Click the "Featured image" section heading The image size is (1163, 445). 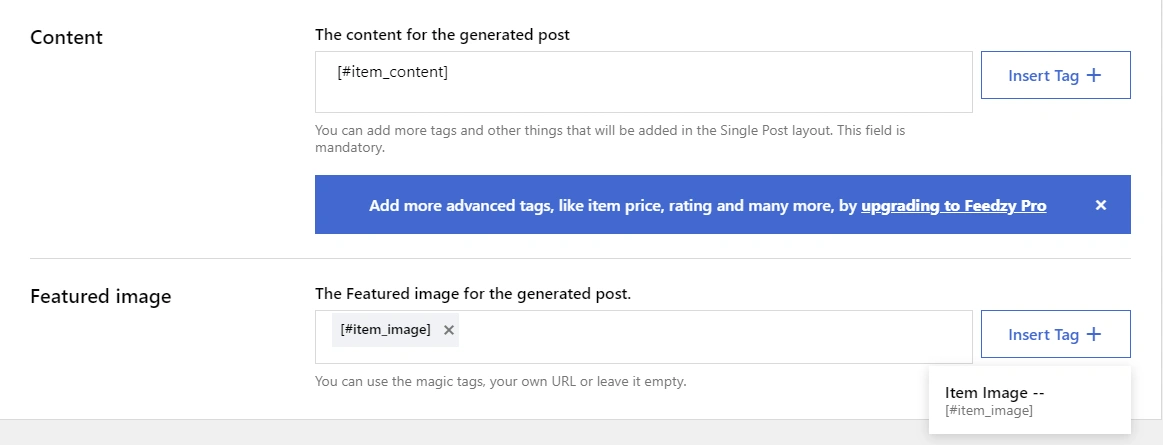[100, 297]
